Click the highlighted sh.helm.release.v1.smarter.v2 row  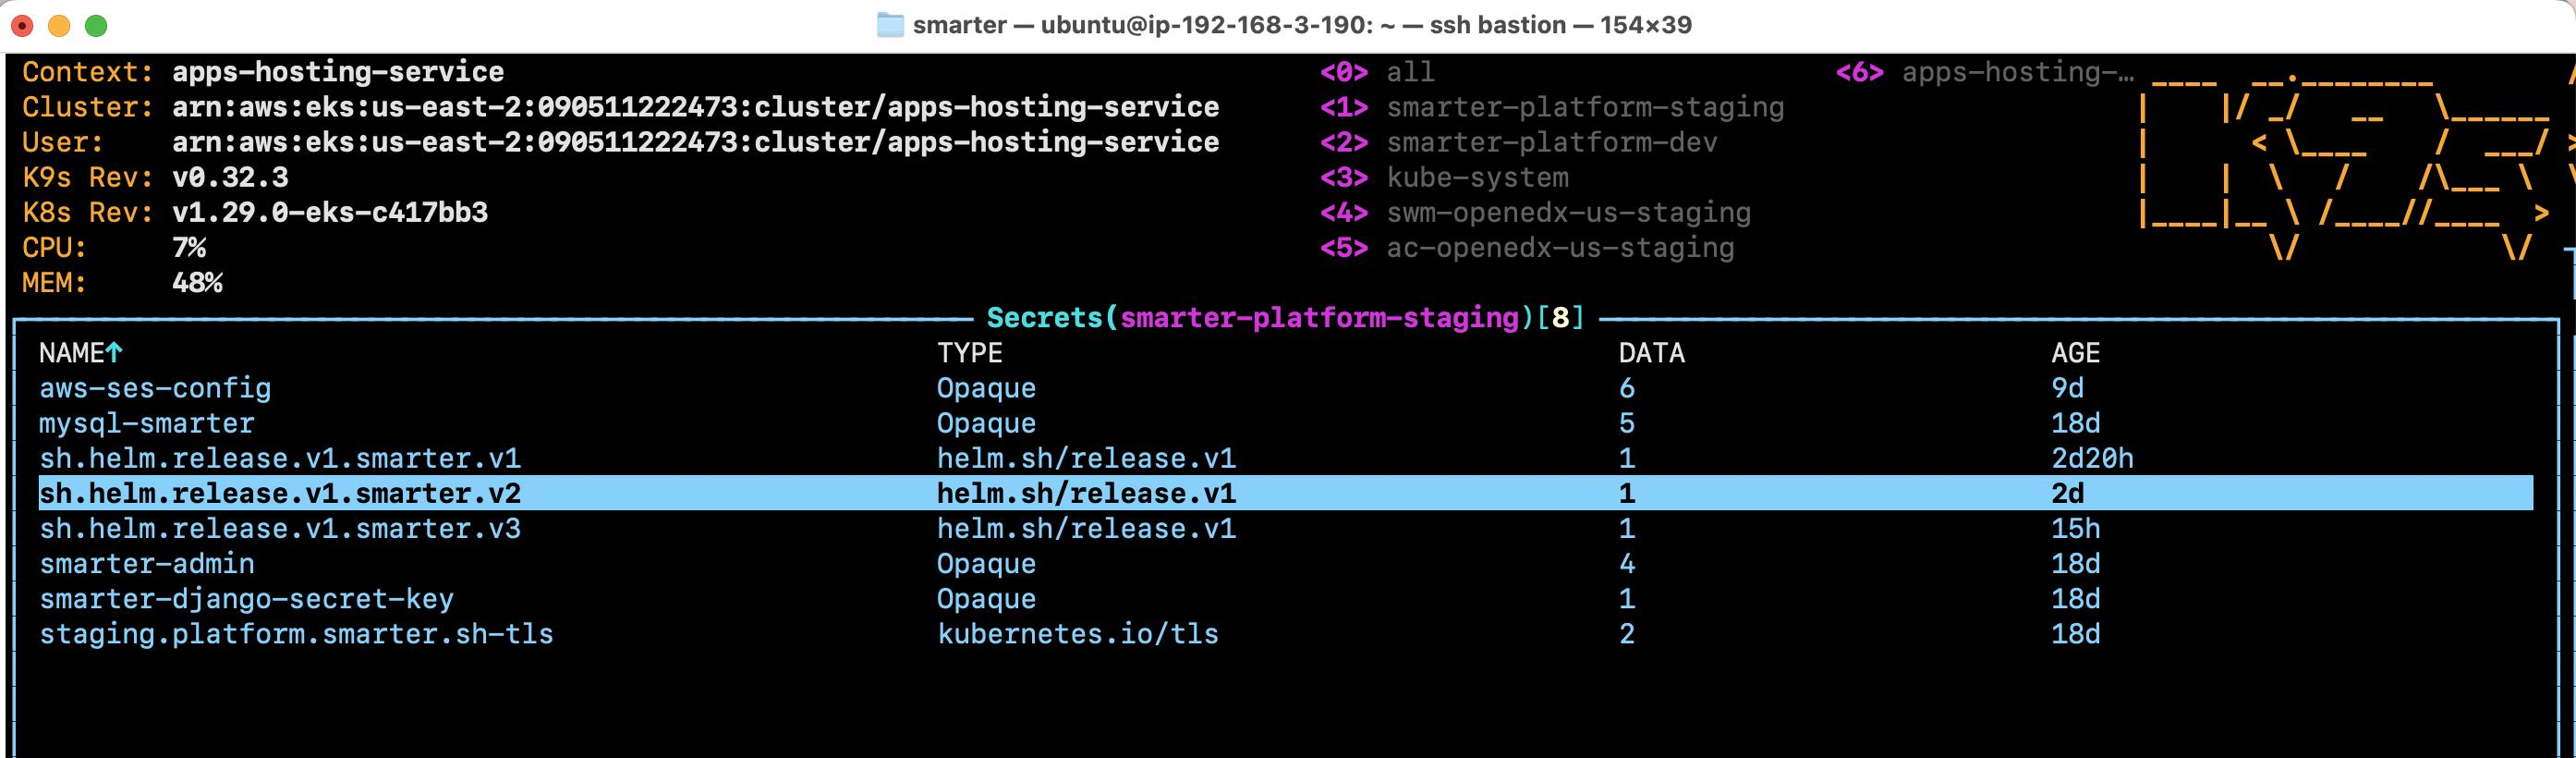click(x=1285, y=493)
